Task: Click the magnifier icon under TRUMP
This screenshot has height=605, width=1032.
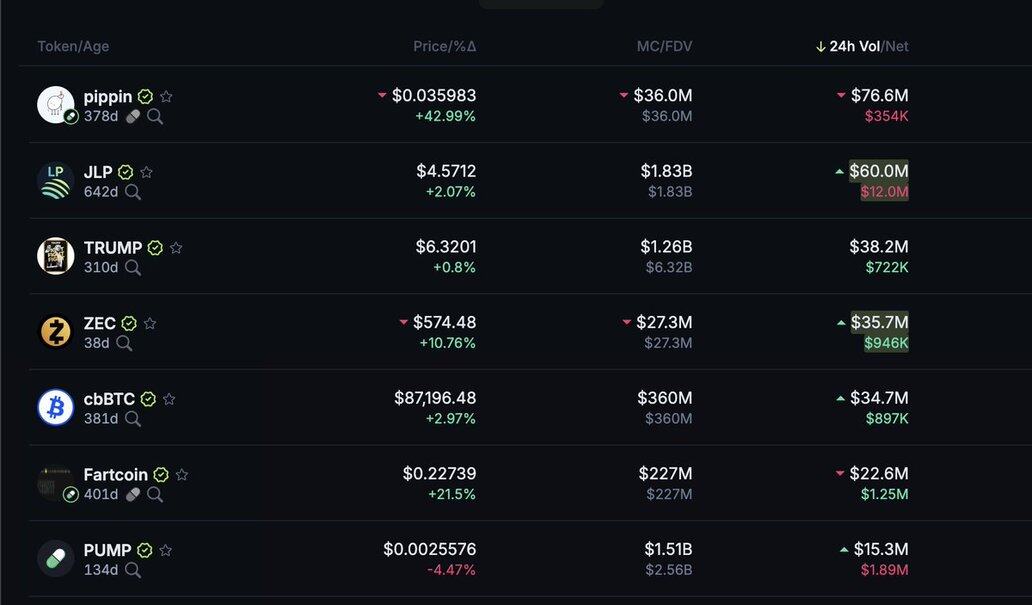Action: pos(133,268)
